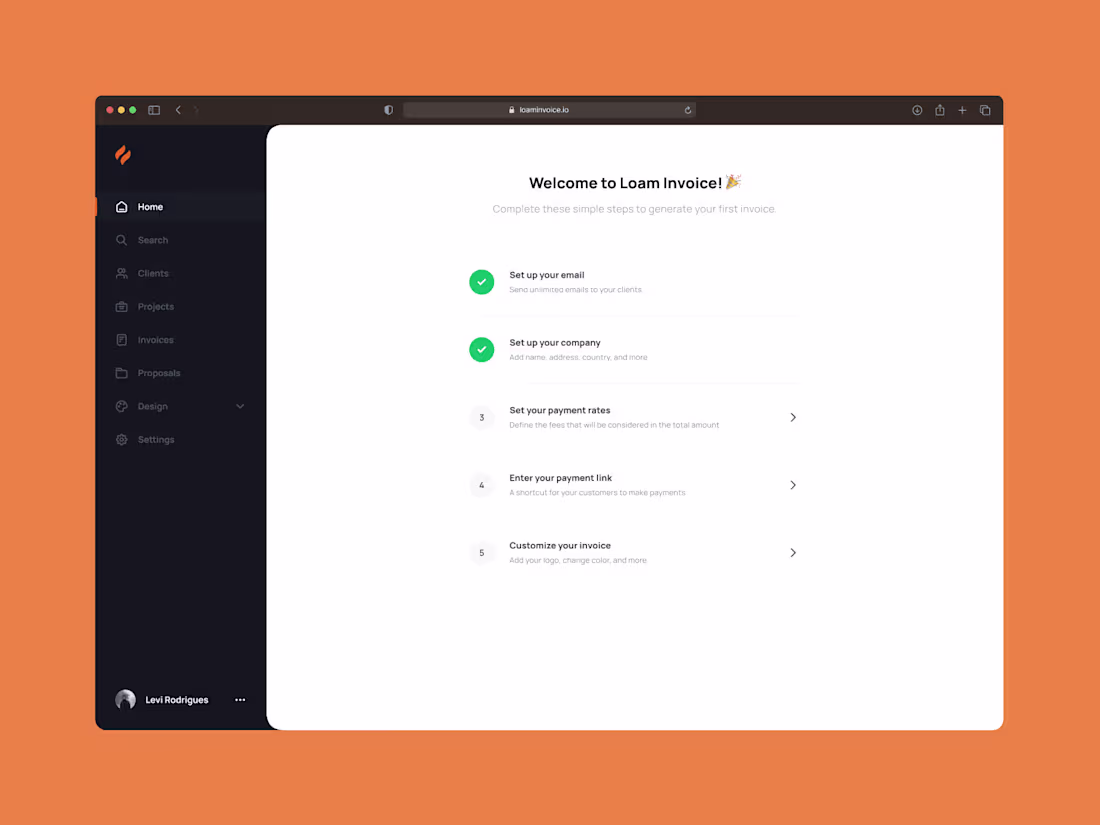Image resolution: width=1100 pixels, height=825 pixels.
Task: Click the browser share icon
Action: click(940, 109)
